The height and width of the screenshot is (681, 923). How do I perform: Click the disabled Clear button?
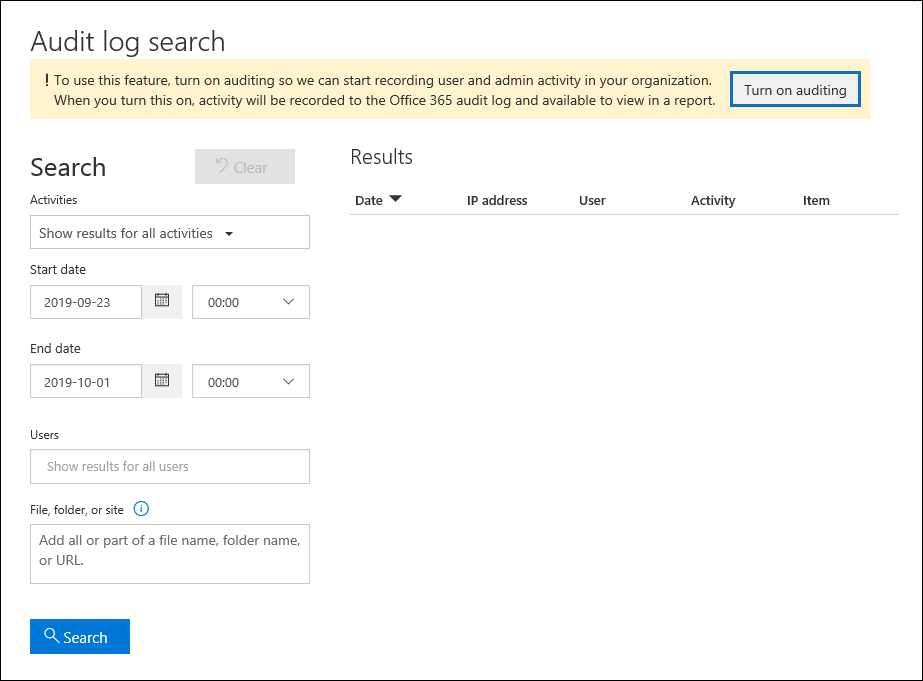(244, 166)
